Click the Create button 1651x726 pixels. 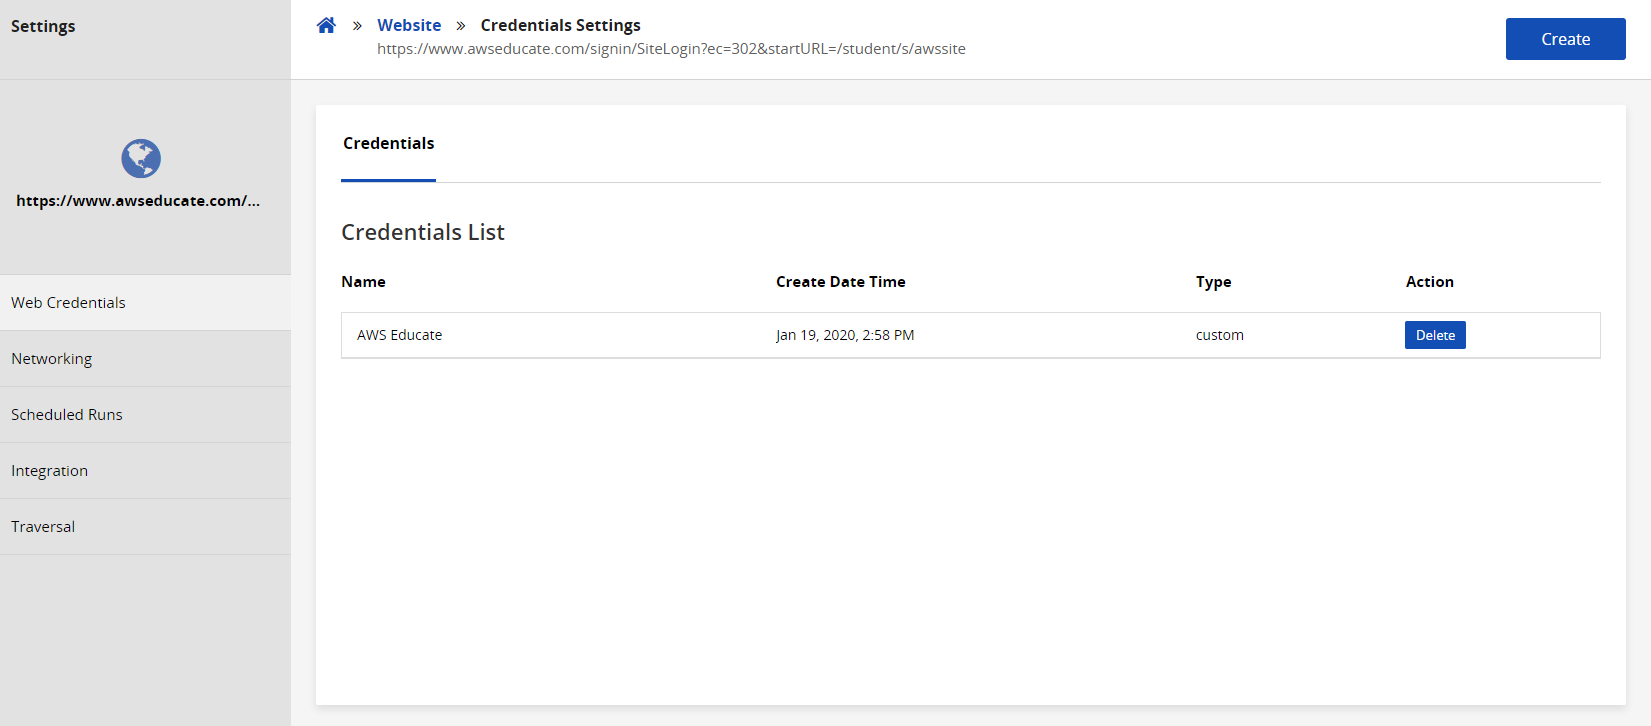coord(1565,39)
